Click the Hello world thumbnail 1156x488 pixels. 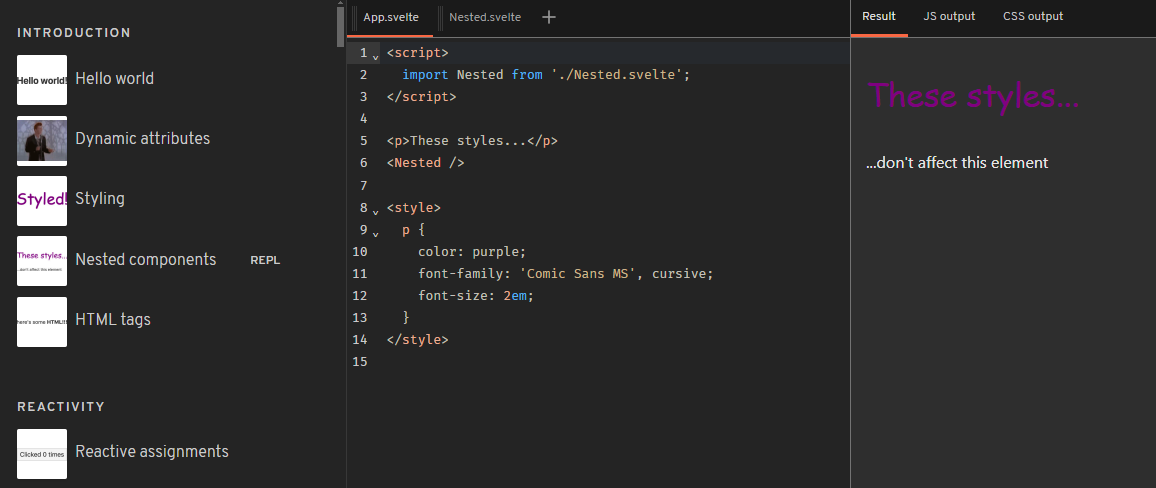click(x=42, y=80)
